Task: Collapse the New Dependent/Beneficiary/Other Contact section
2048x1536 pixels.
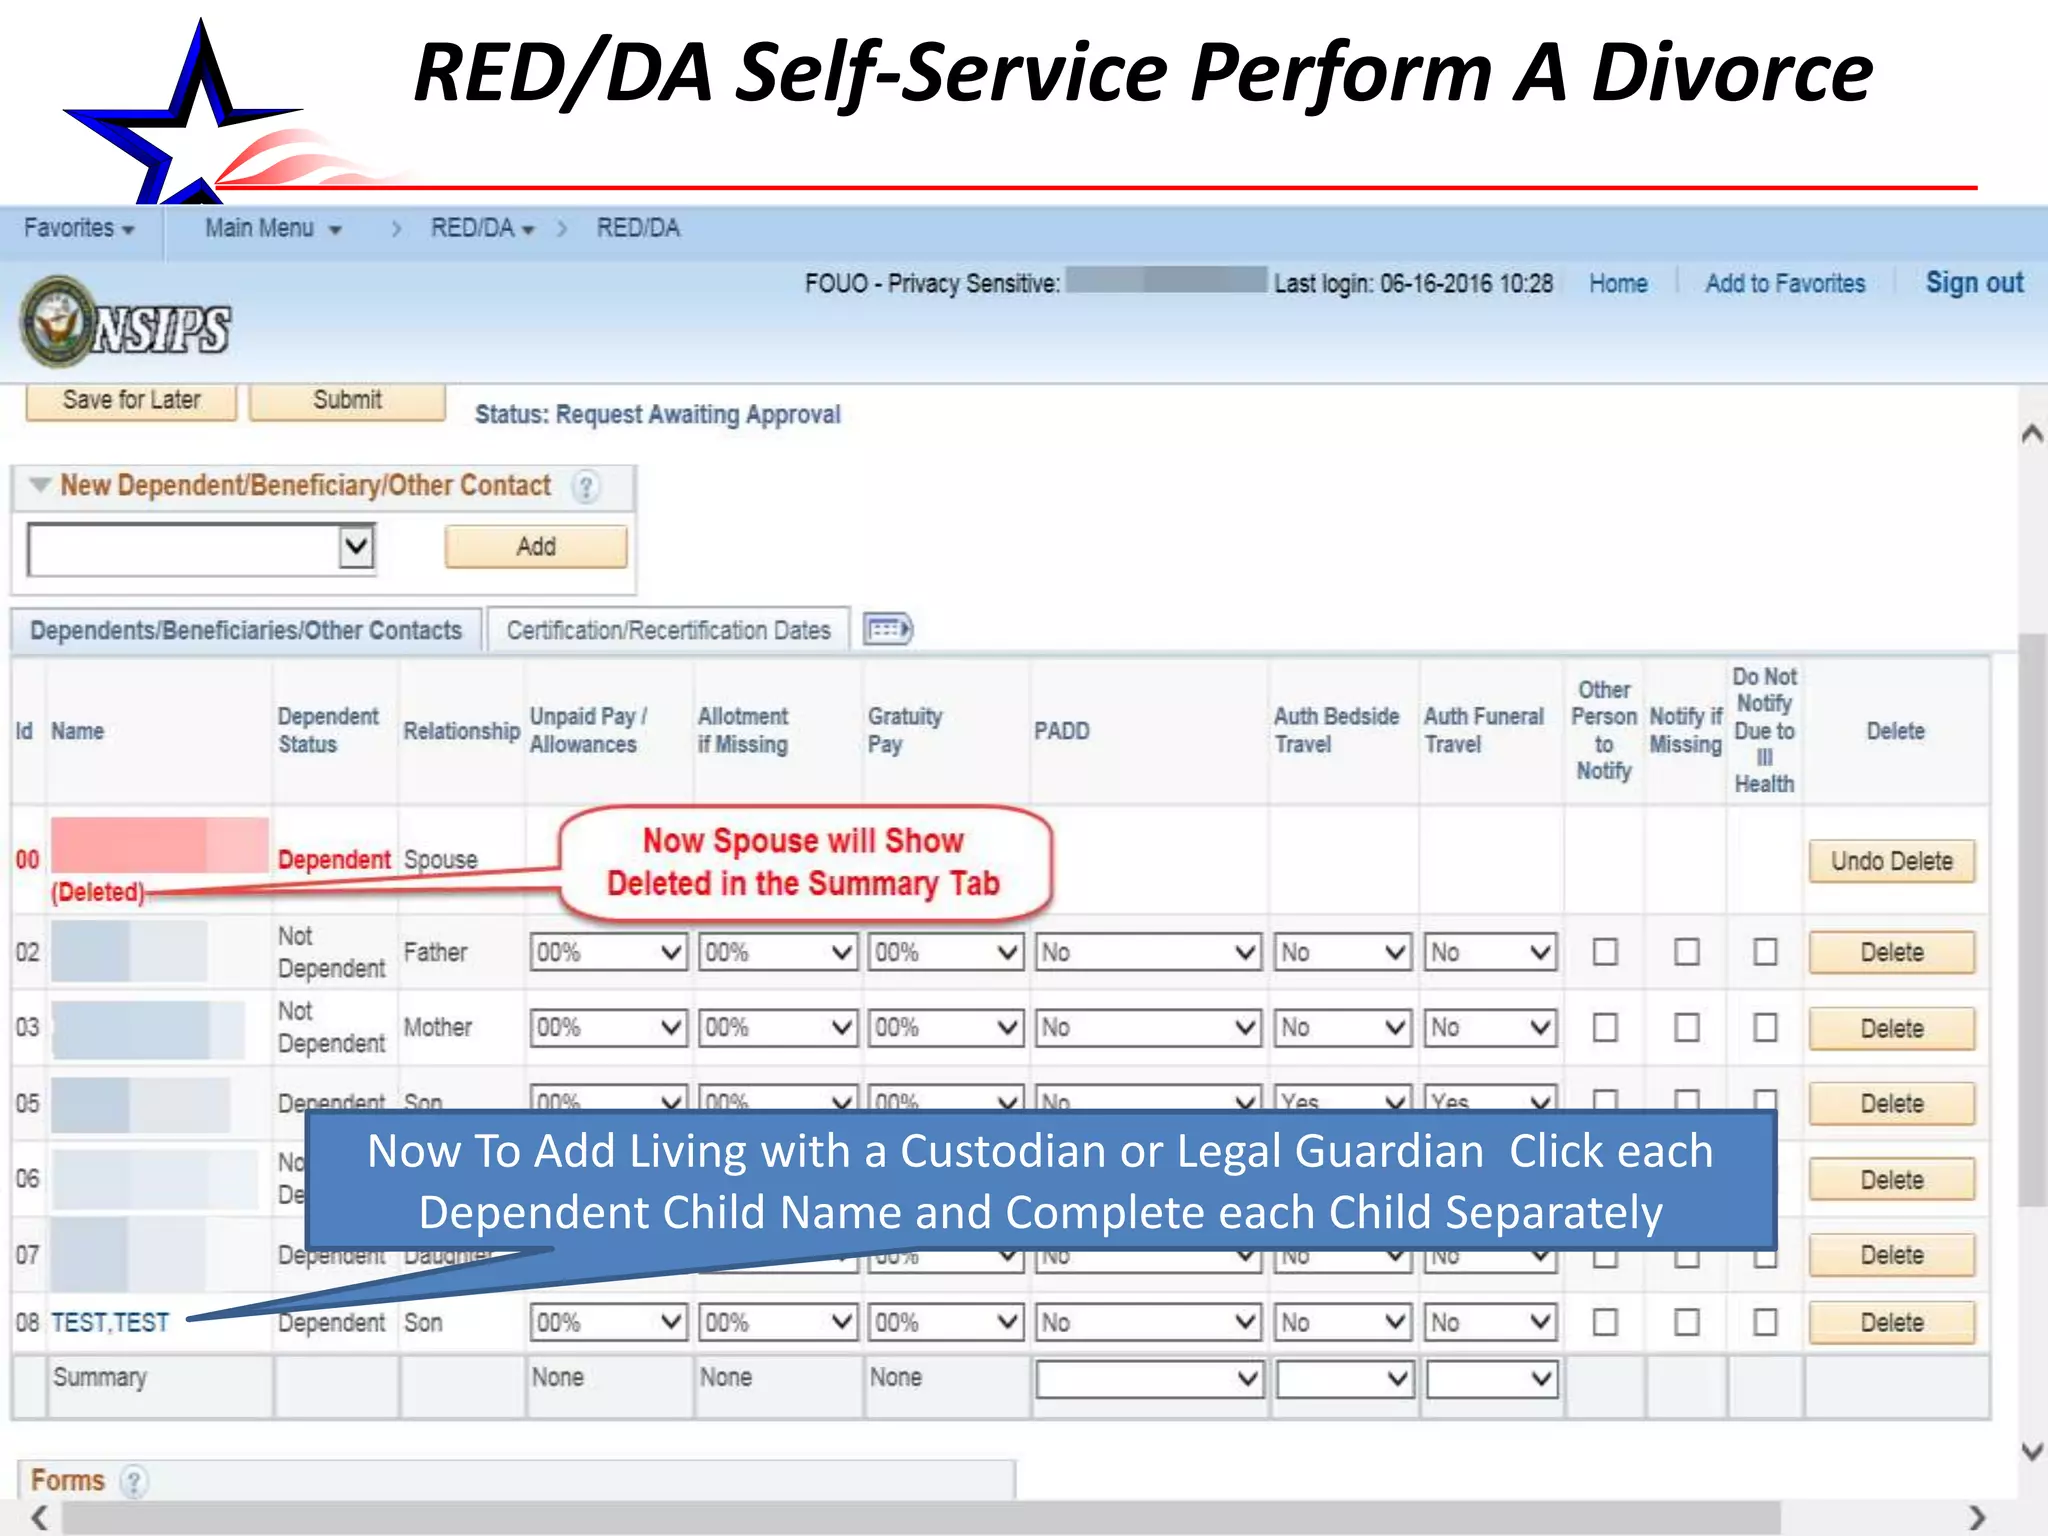Action: click(x=40, y=485)
